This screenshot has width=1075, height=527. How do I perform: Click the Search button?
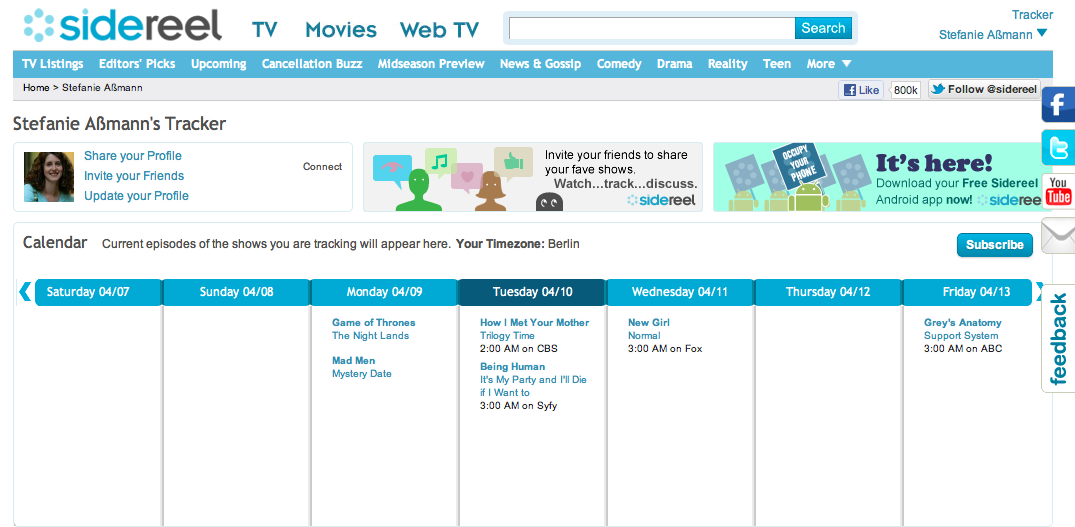pos(823,28)
